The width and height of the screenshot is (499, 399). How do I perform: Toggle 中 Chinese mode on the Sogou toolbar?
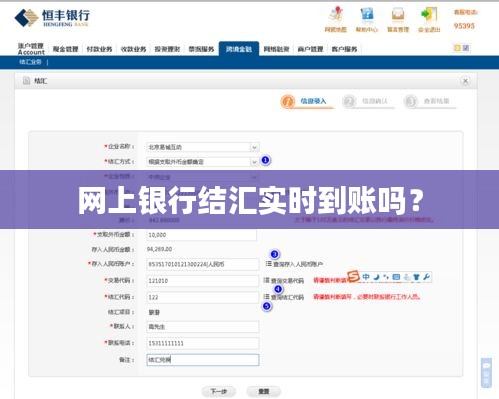pyautogui.click(x=366, y=277)
